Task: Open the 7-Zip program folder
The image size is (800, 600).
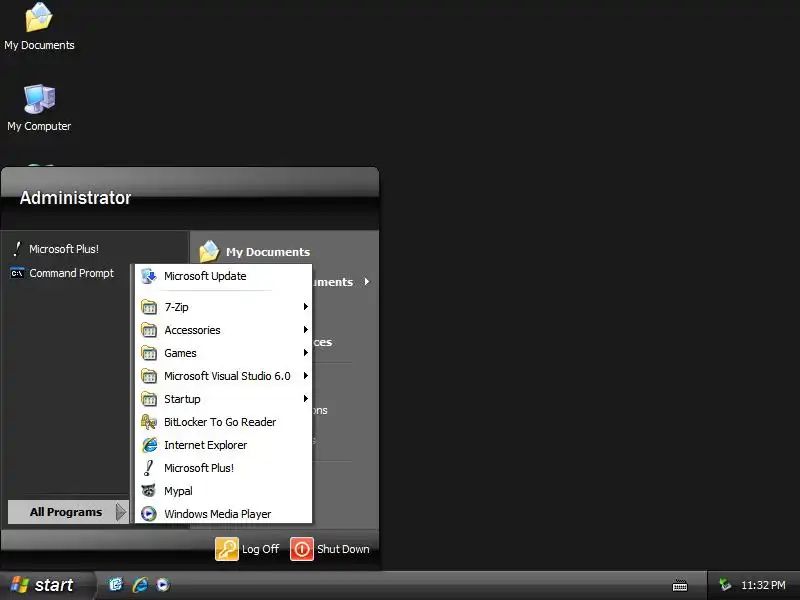Action: tap(223, 307)
